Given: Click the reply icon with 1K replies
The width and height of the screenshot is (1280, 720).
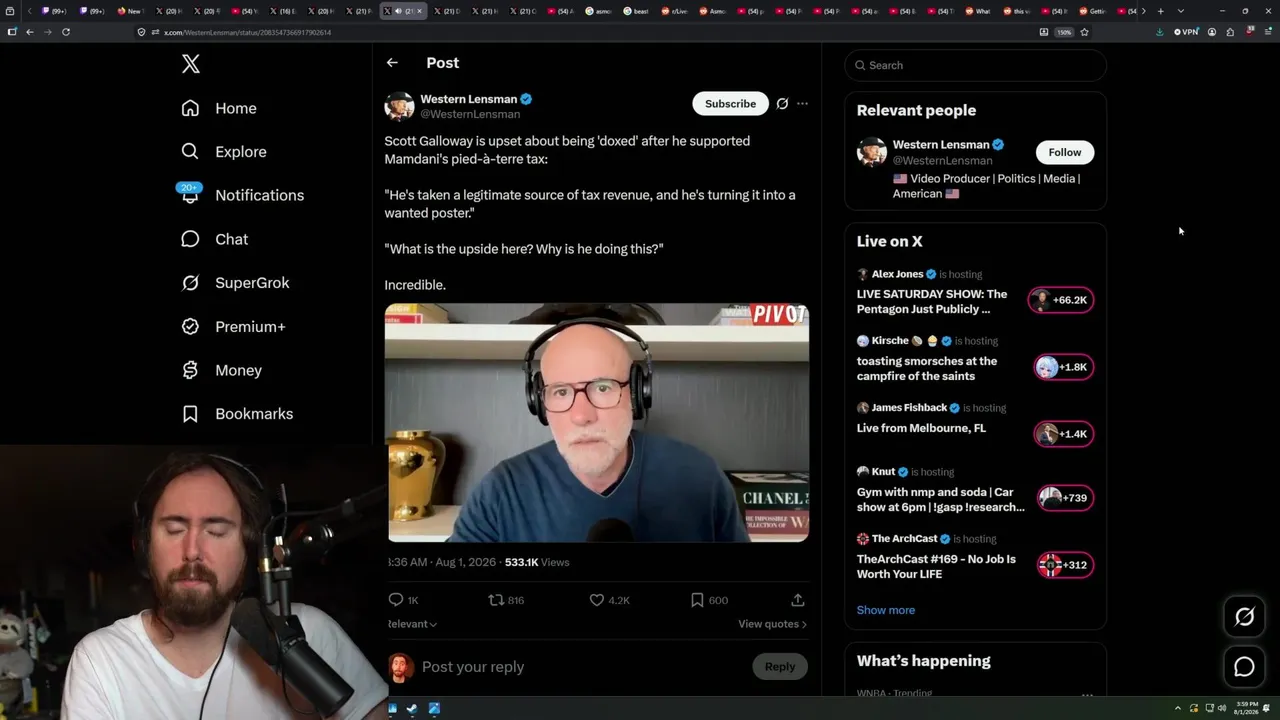Looking at the screenshot, I should (396, 600).
